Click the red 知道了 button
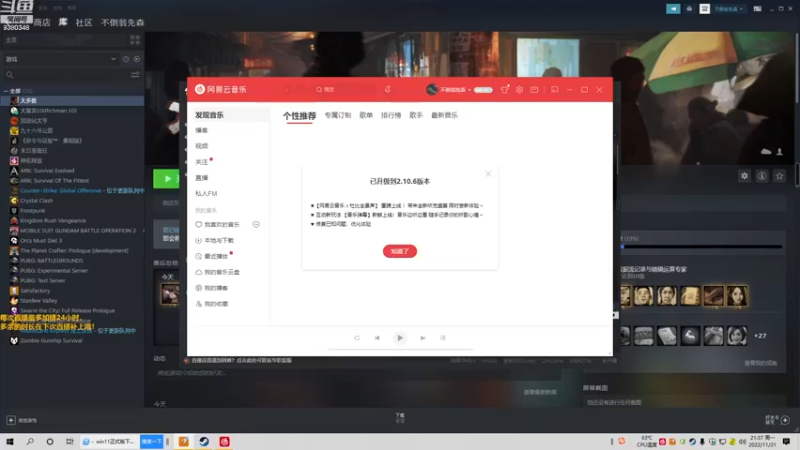 [400, 251]
